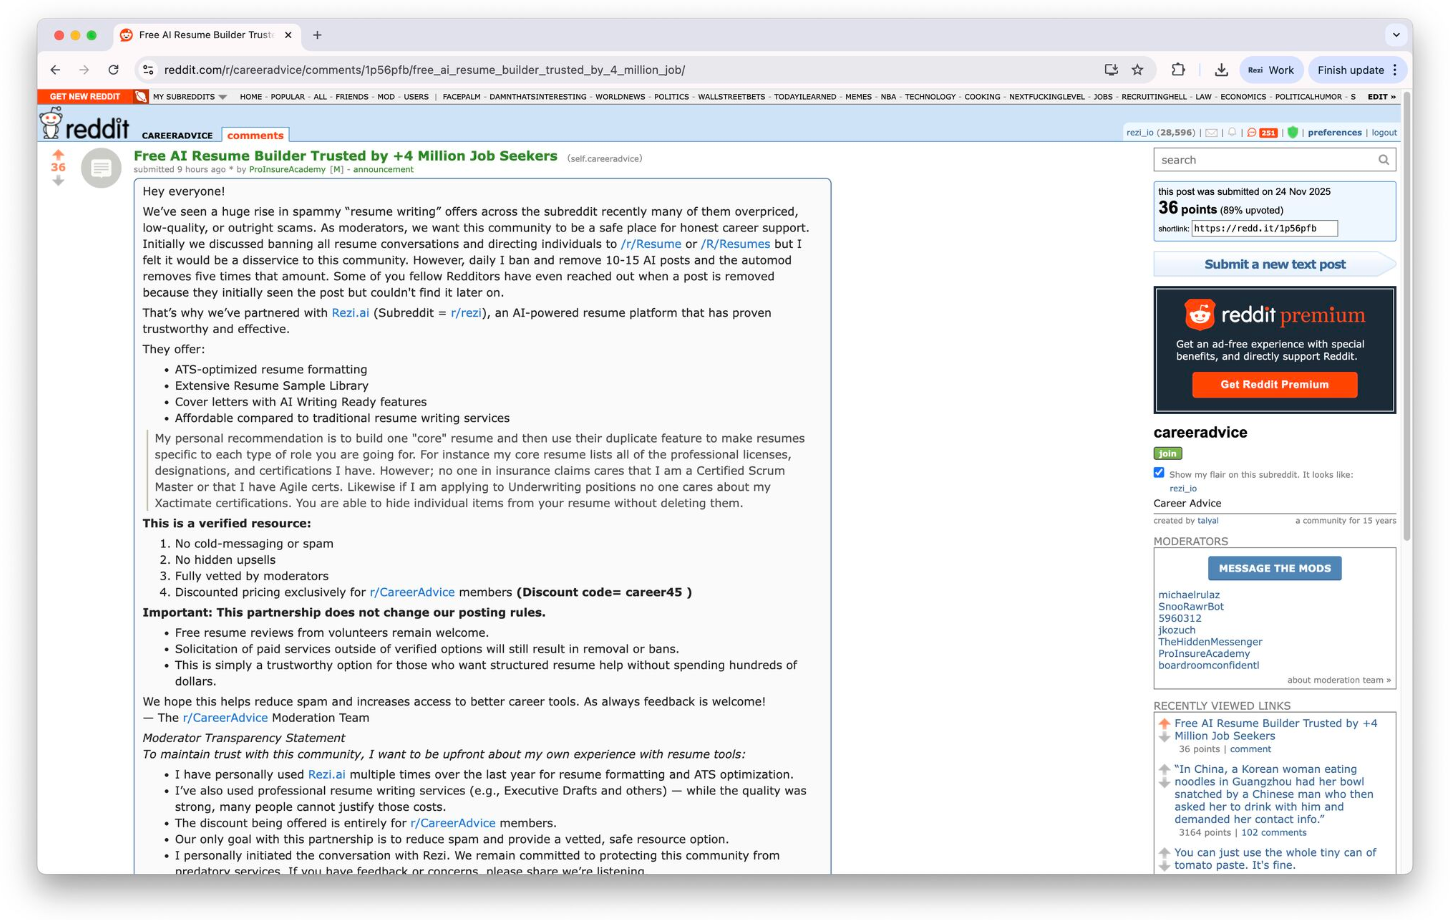Open the Extensions puzzle icon
Image resolution: width=1450 pixels, height=920 pixels.
click(1178, 70)
